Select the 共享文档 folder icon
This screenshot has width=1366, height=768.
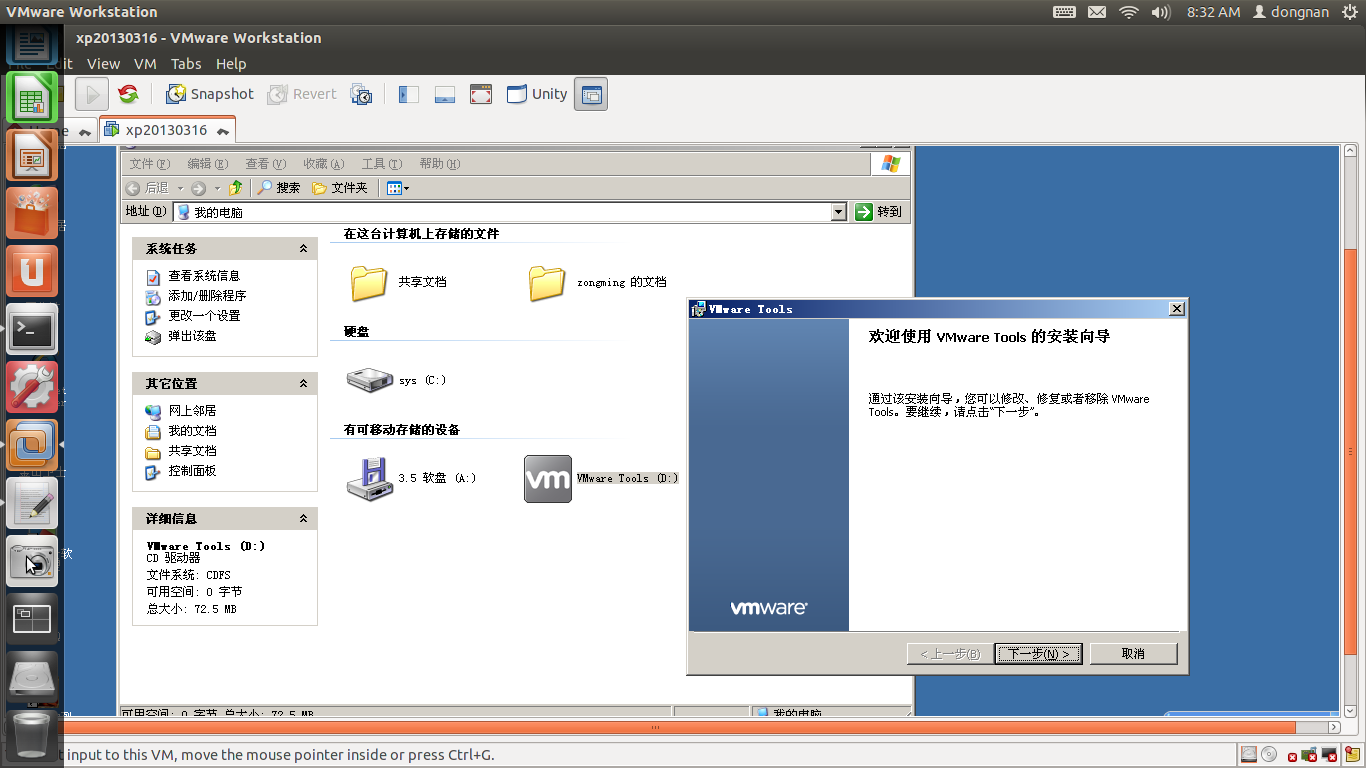pyautogui.click(x=369, y=282)
